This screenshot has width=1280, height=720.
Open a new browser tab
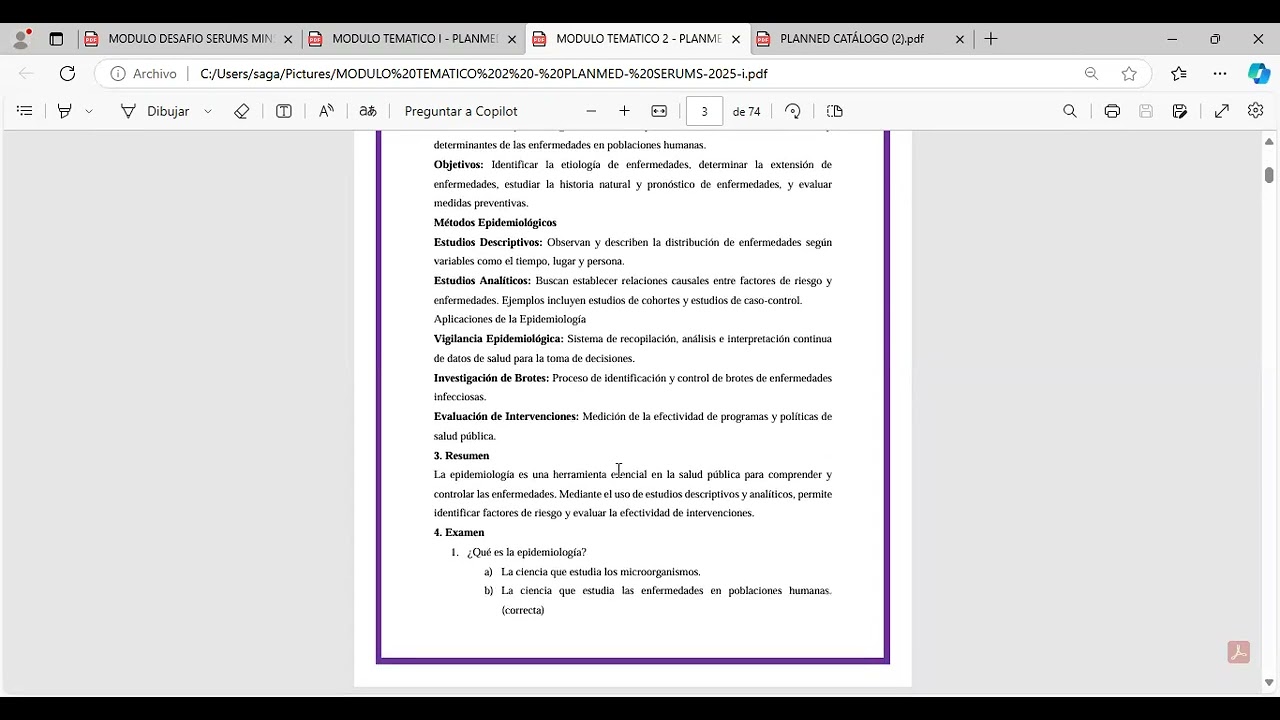991,39
